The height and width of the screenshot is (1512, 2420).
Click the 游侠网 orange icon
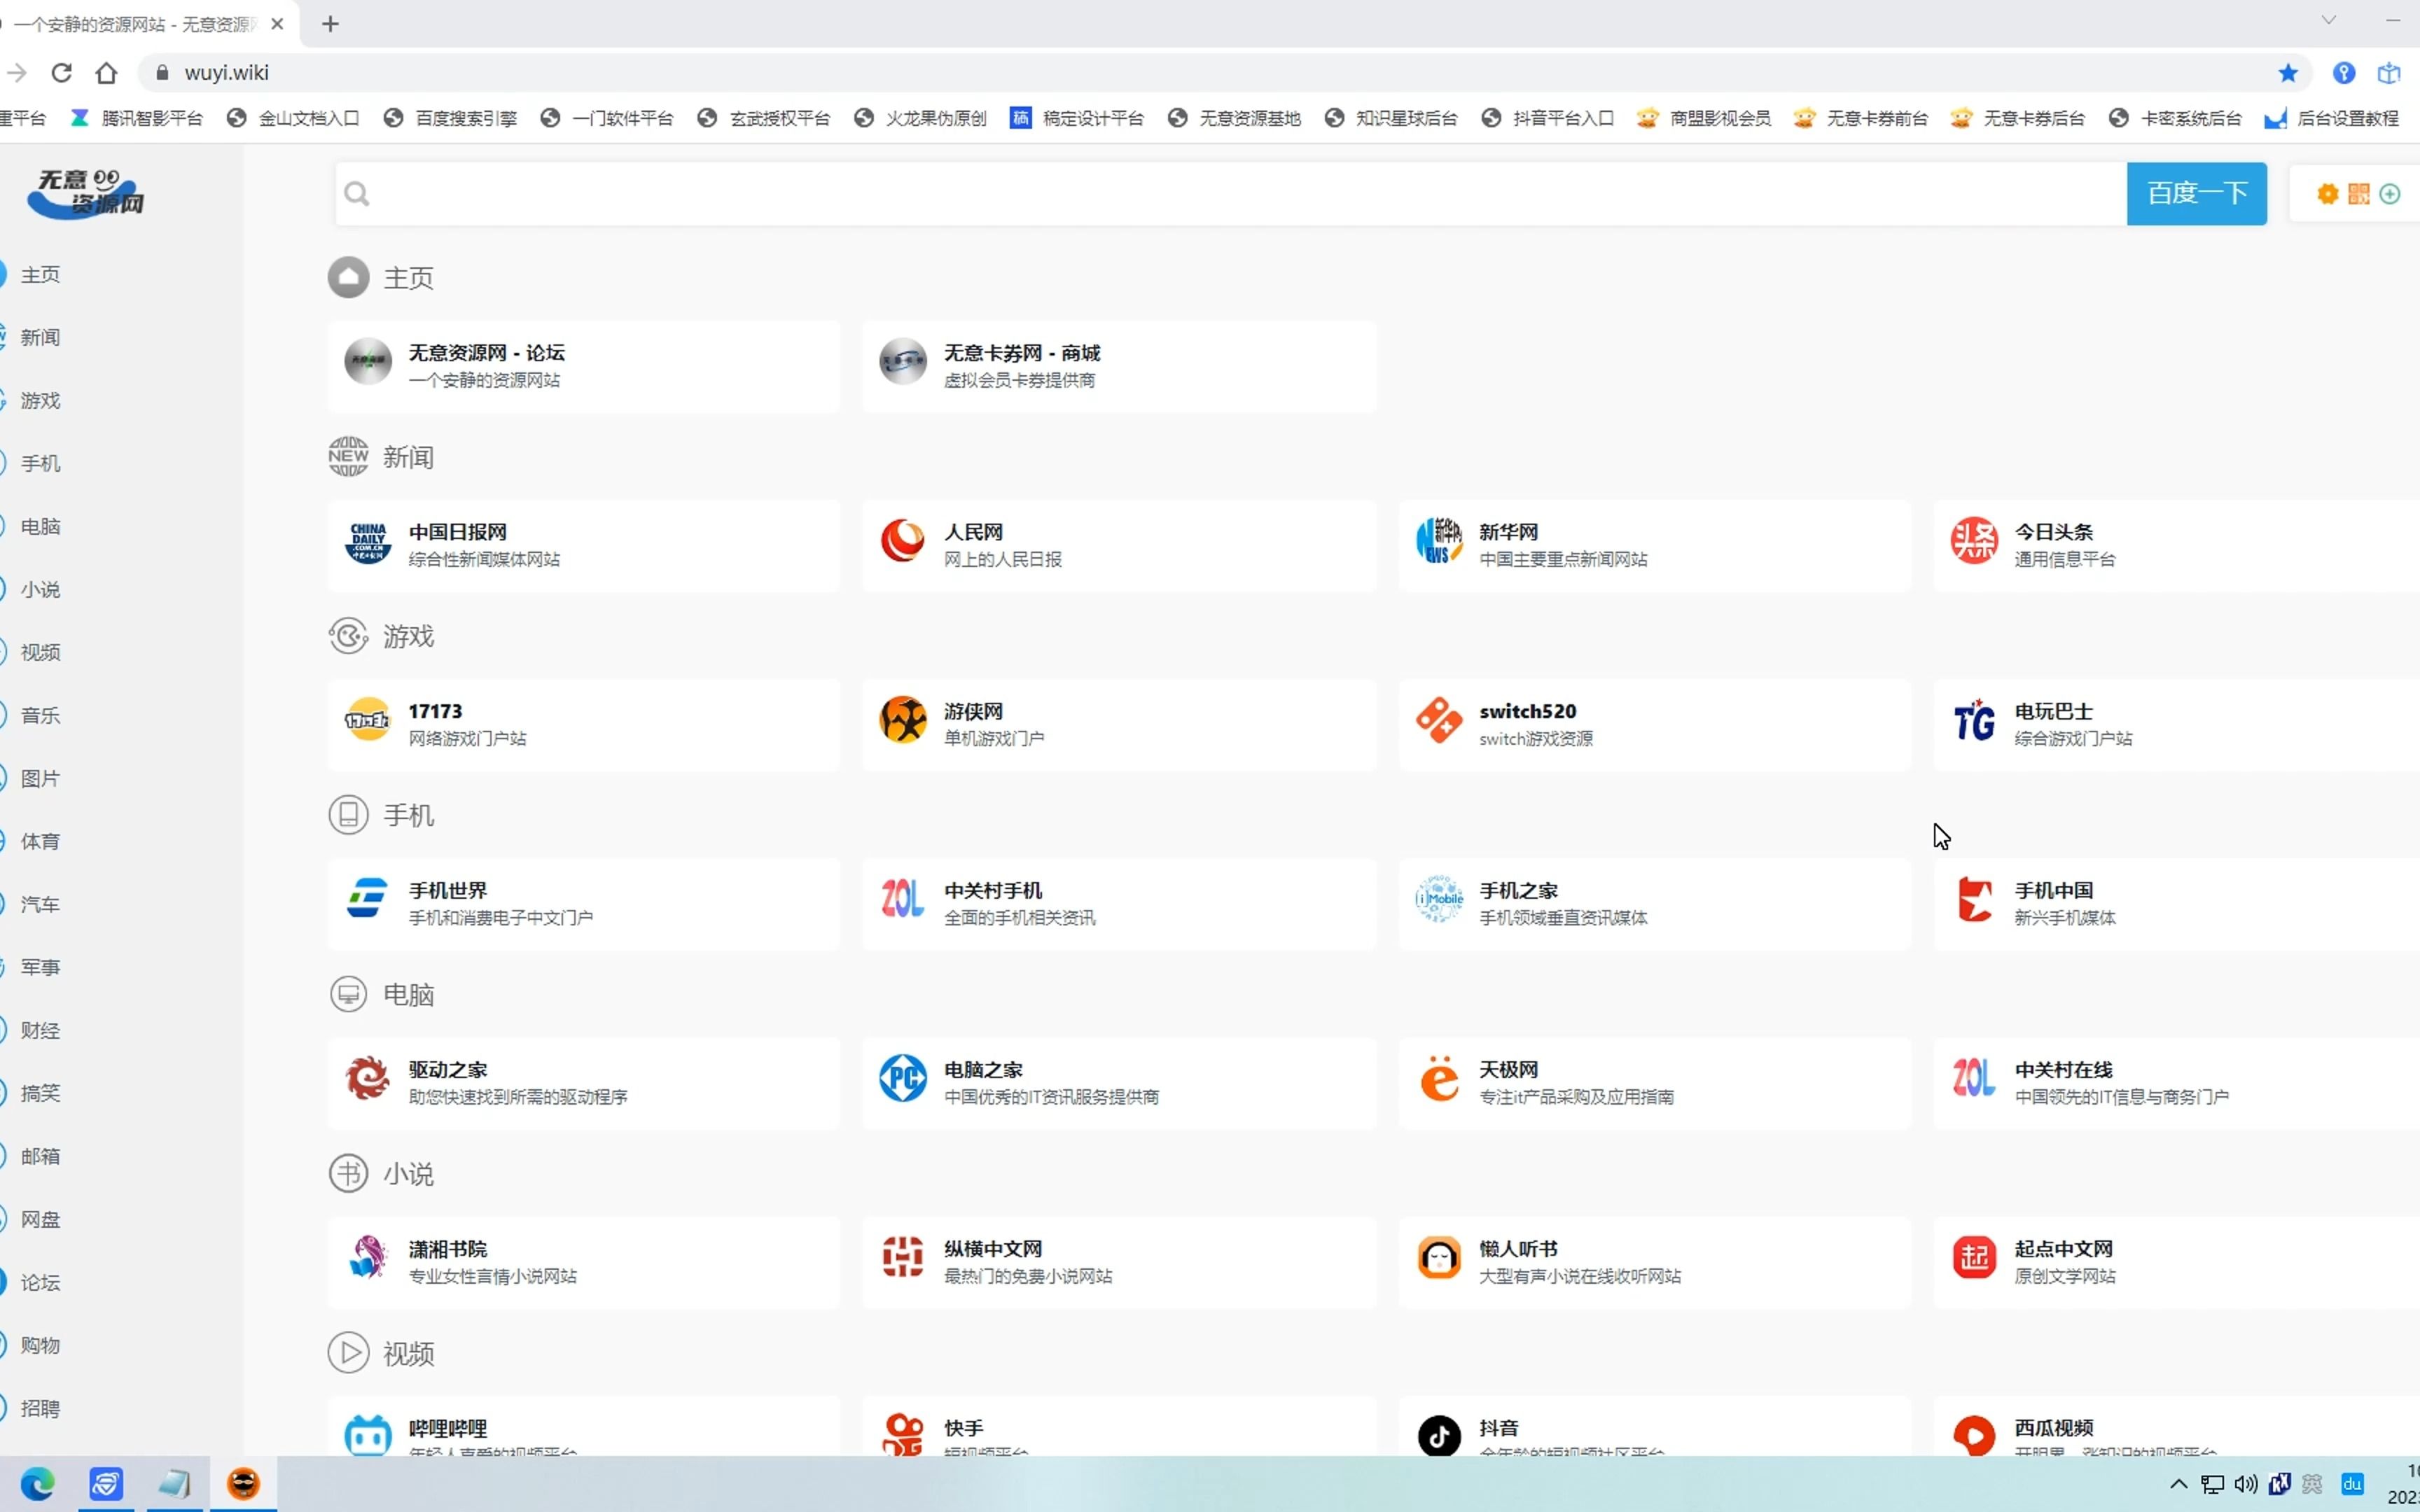pyautogui.click(x=902, y=721)
